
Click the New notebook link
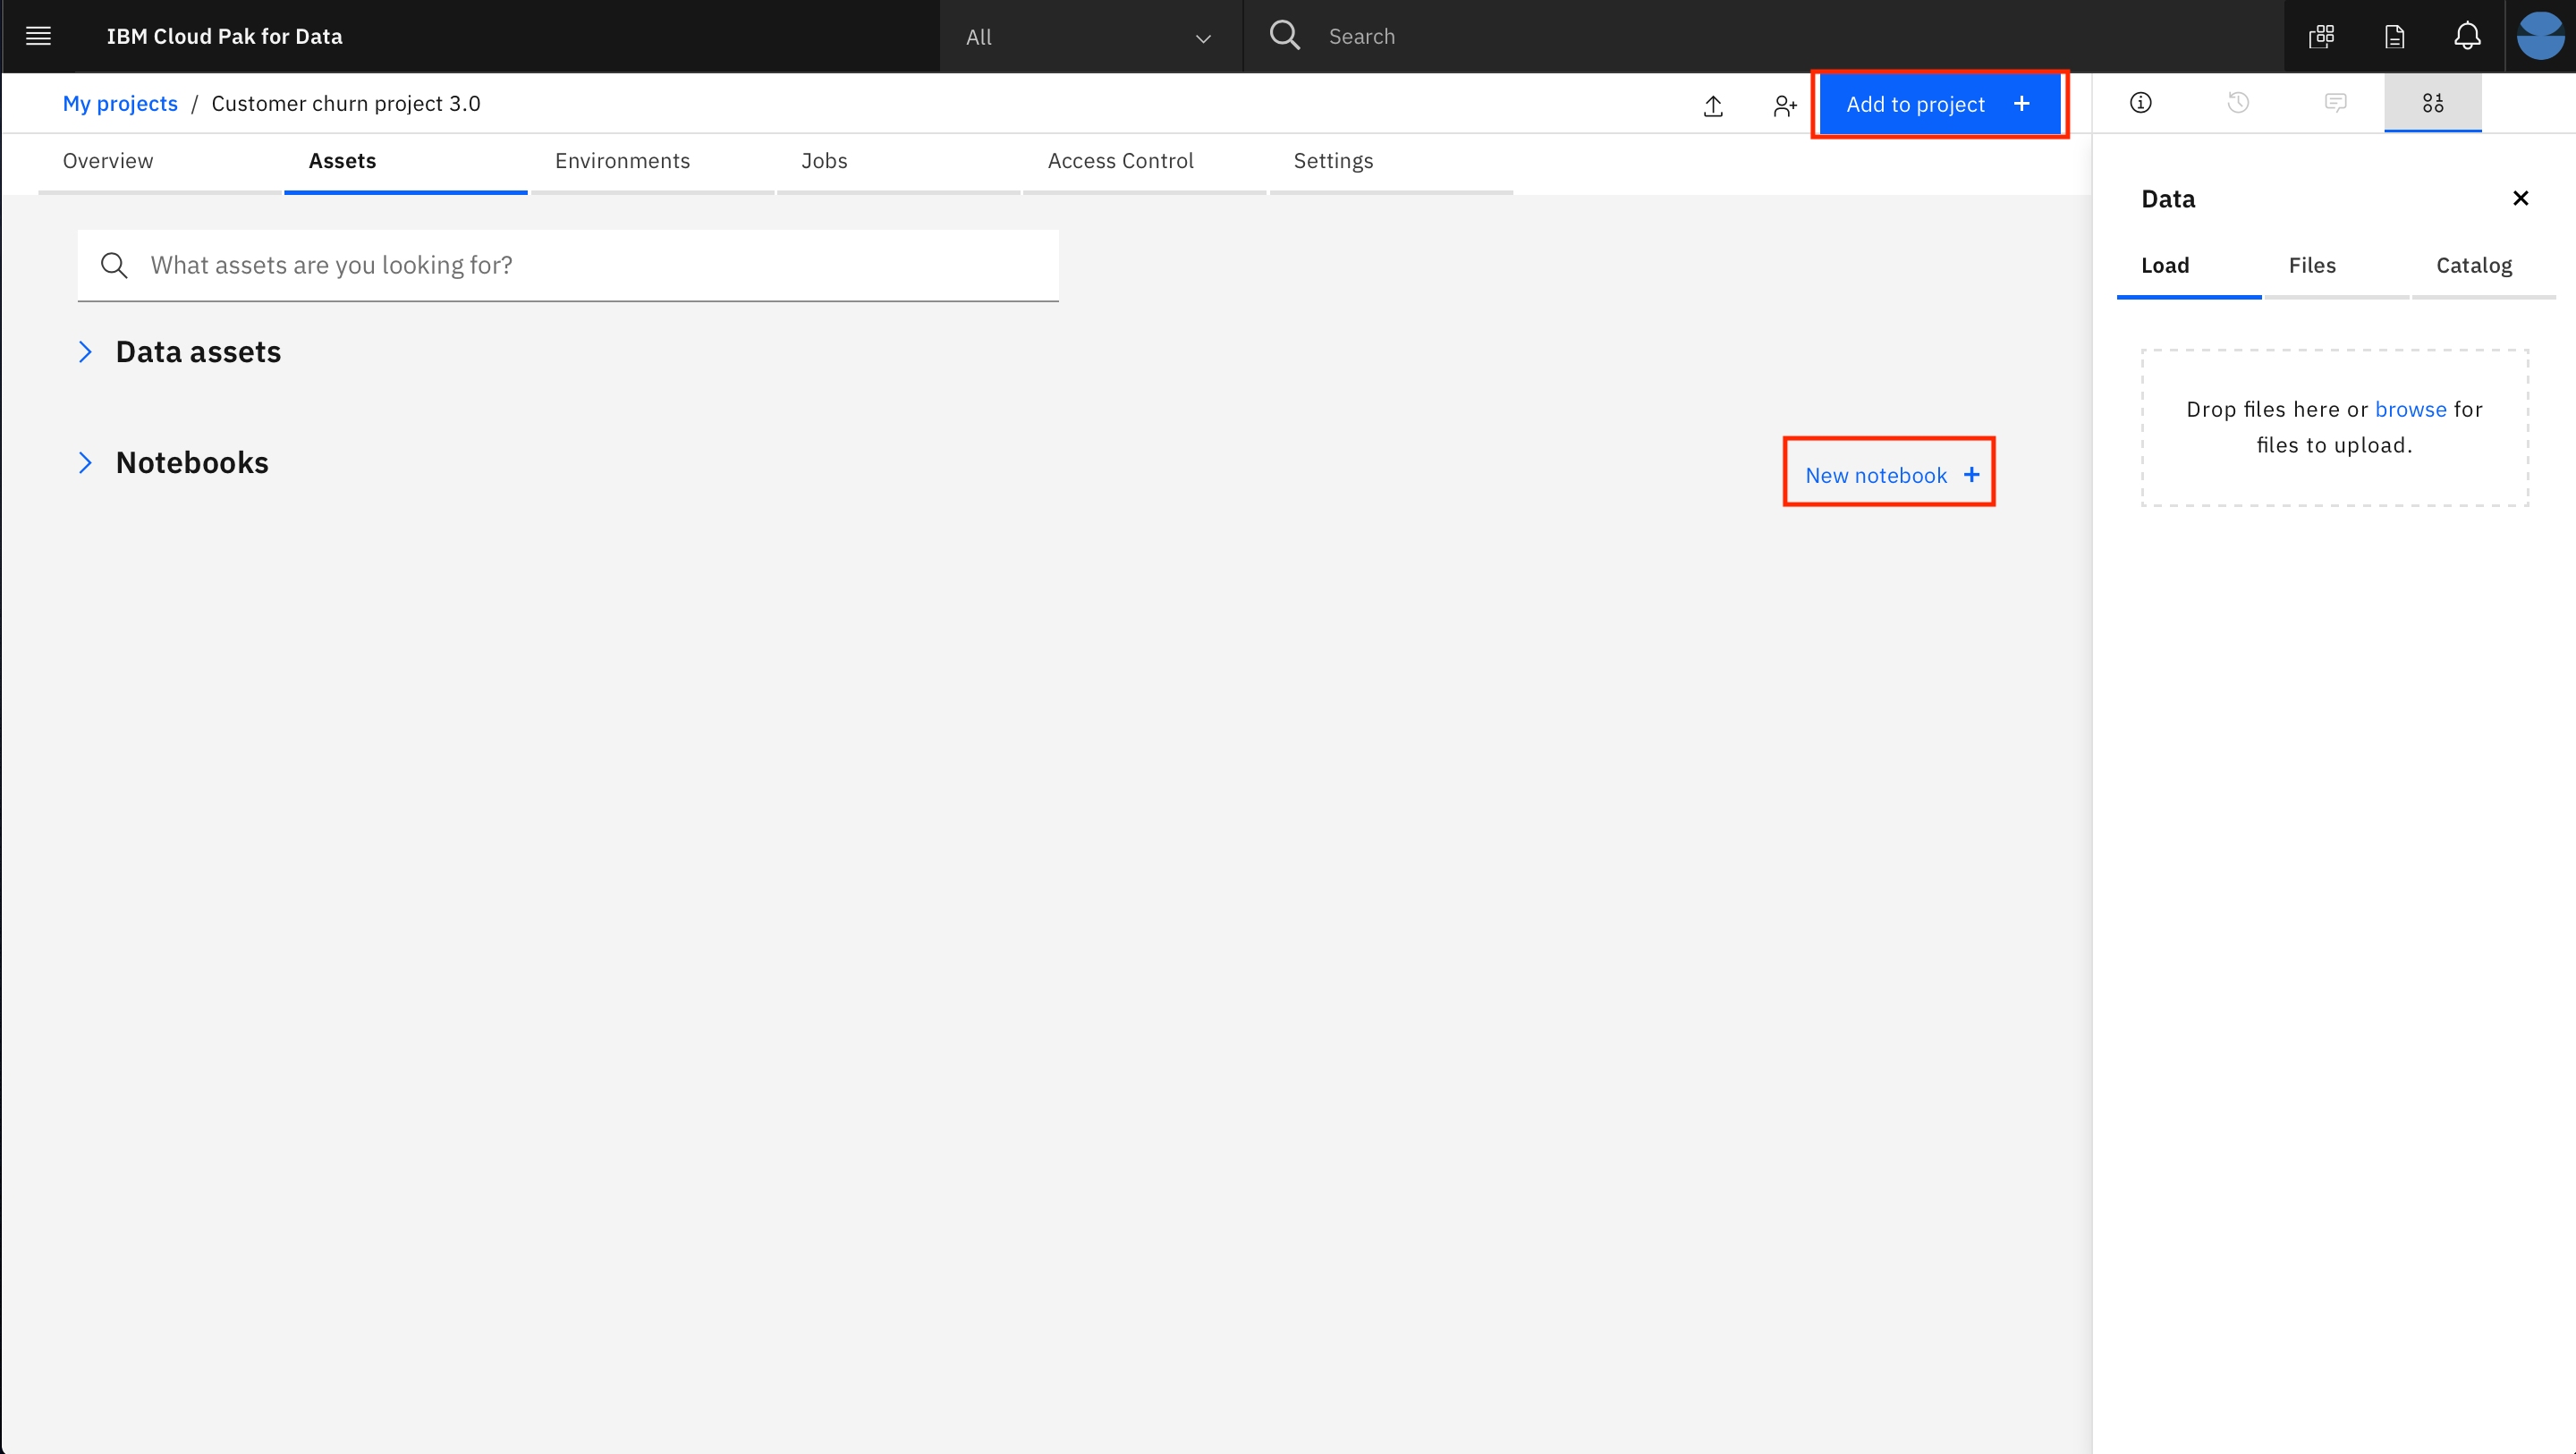click(x=1890, y=475)
